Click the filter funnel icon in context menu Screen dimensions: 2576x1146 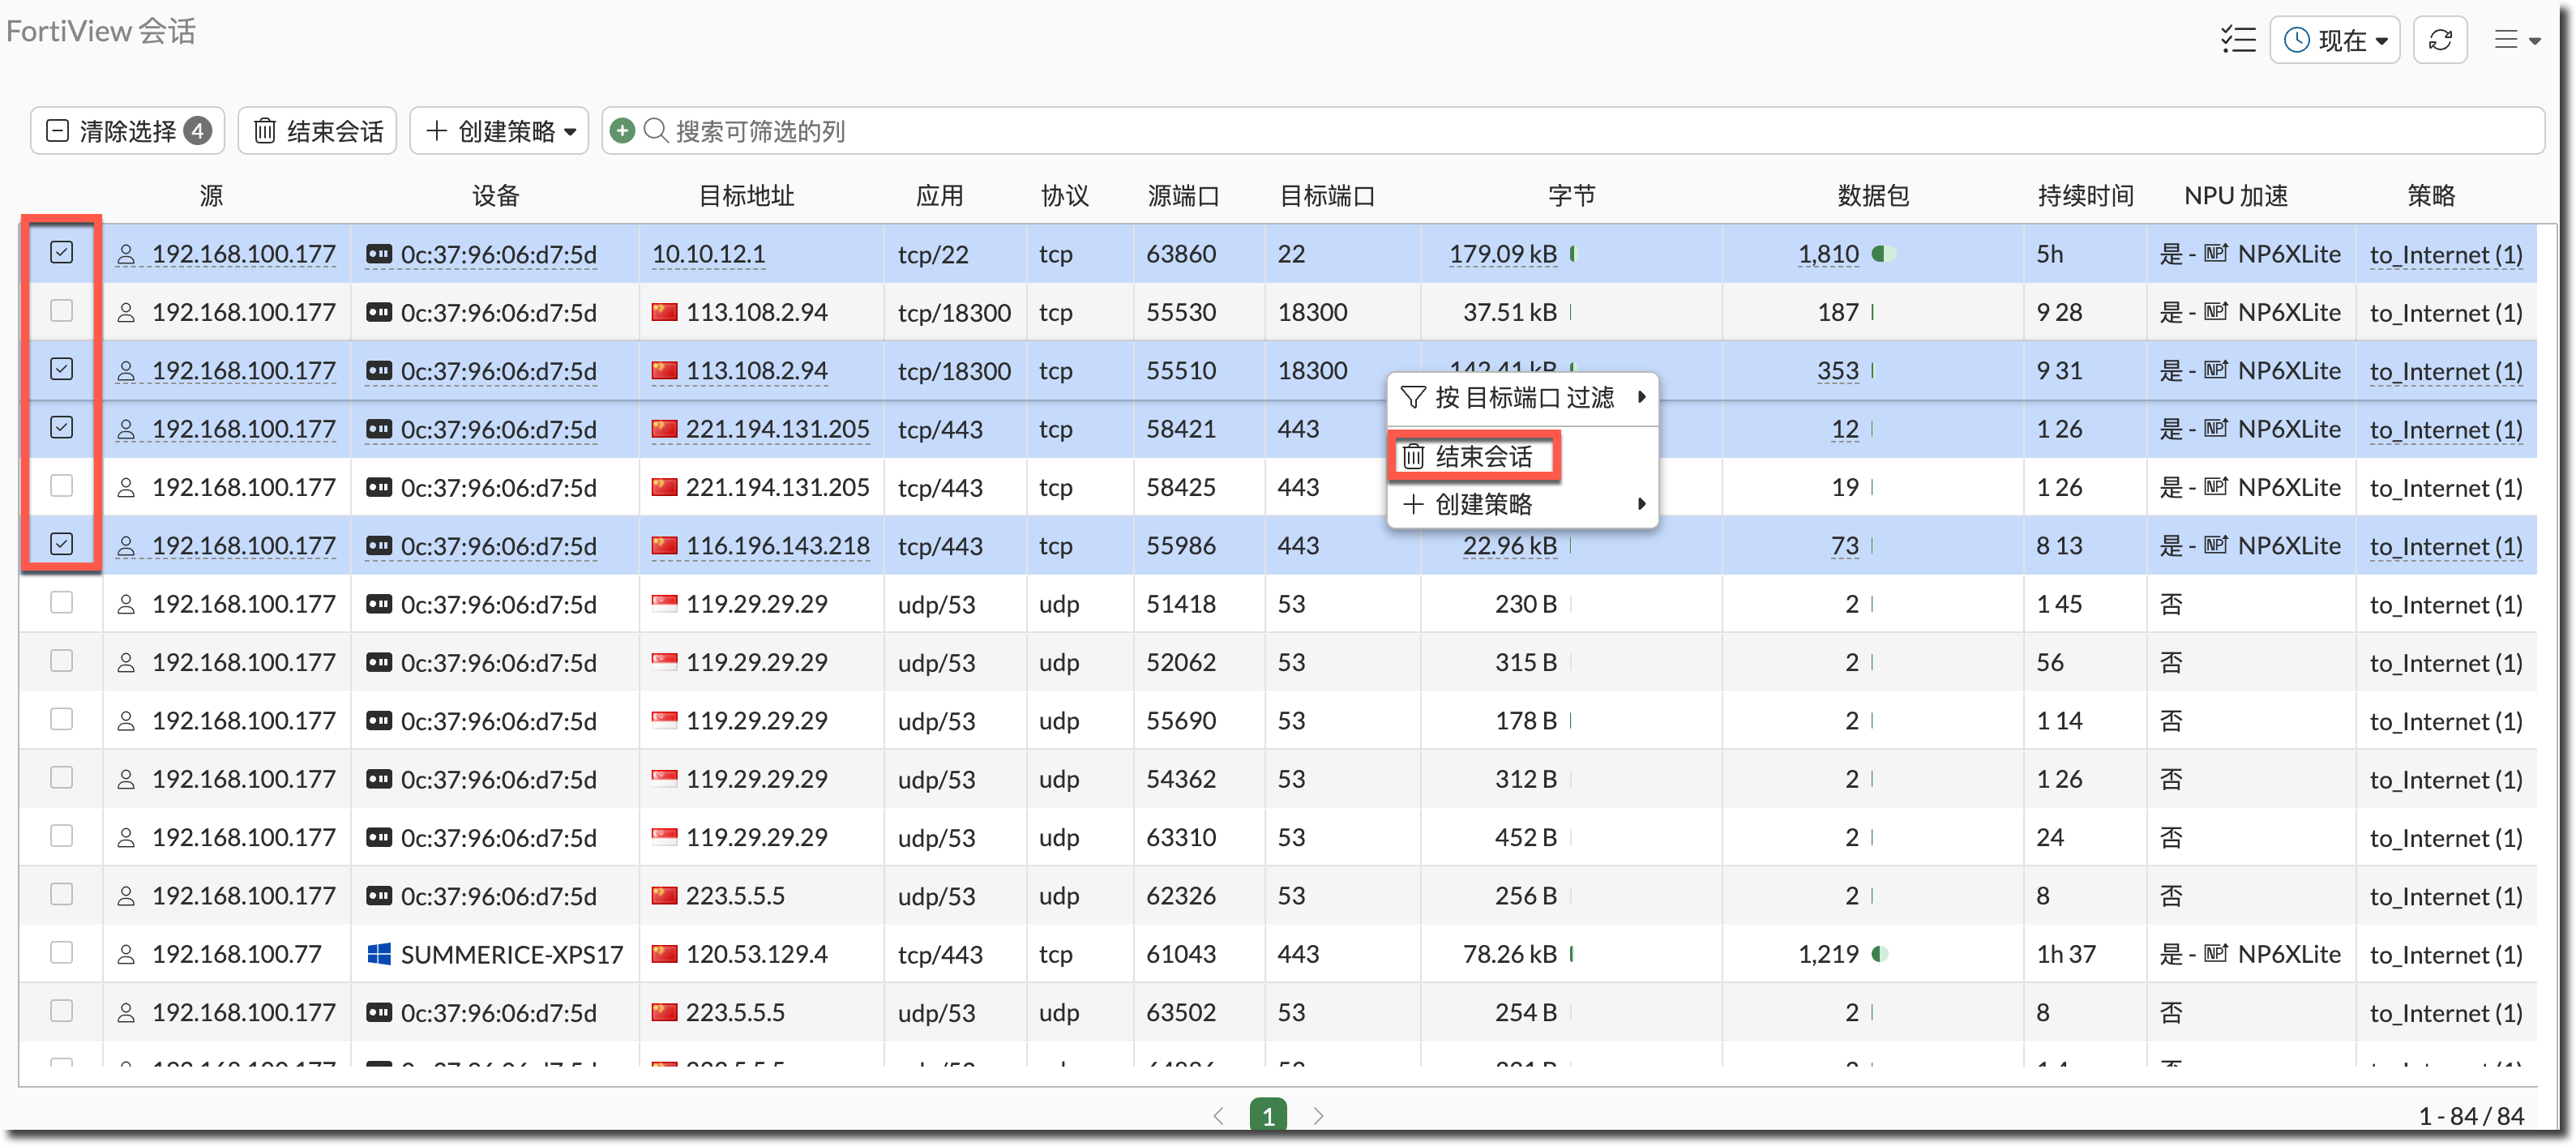pos(1412,398)
